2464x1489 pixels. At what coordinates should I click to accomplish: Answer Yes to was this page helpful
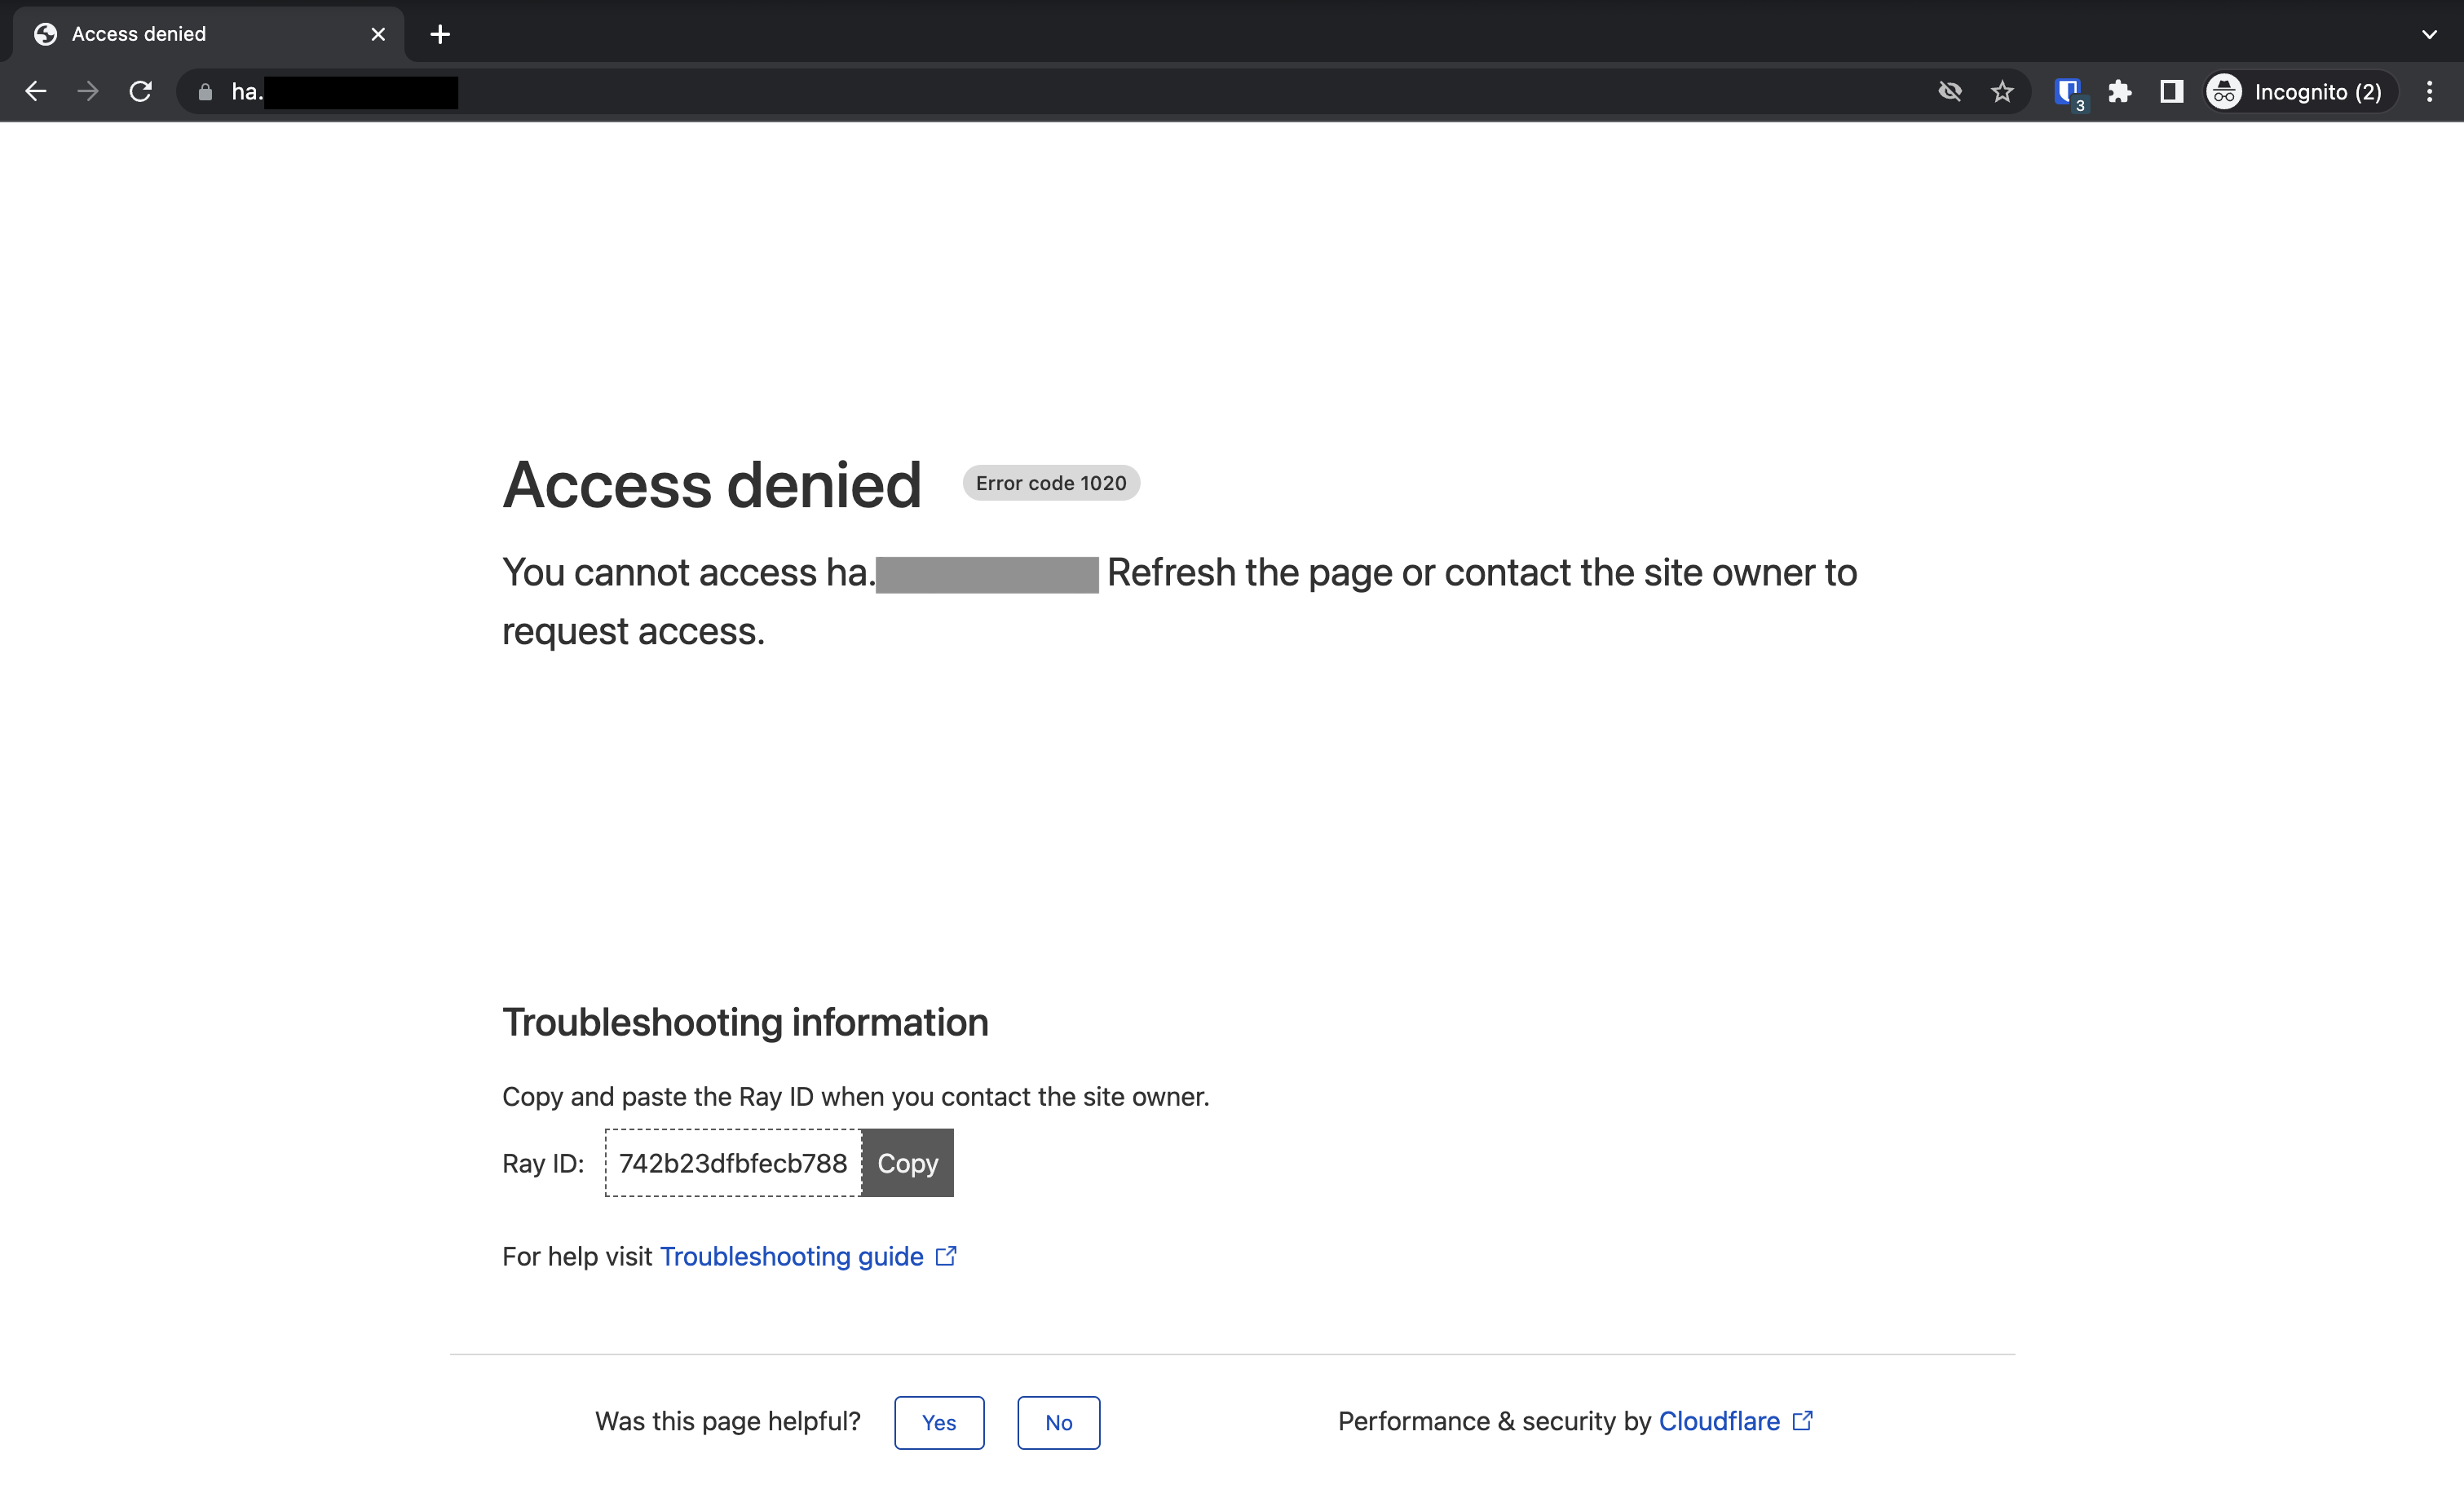click(x=938, y=1422)
